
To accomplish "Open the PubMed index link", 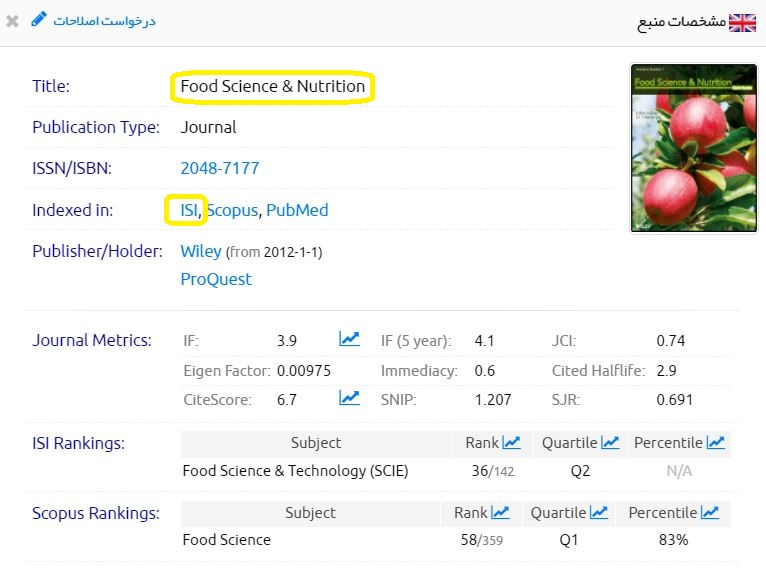I will tap(297, 210).
